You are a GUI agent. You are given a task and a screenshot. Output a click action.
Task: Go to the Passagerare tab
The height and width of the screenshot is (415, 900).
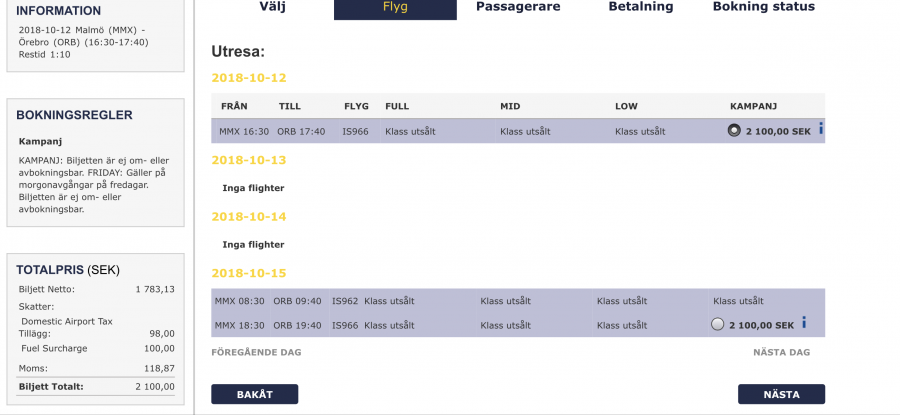point(518,7)
